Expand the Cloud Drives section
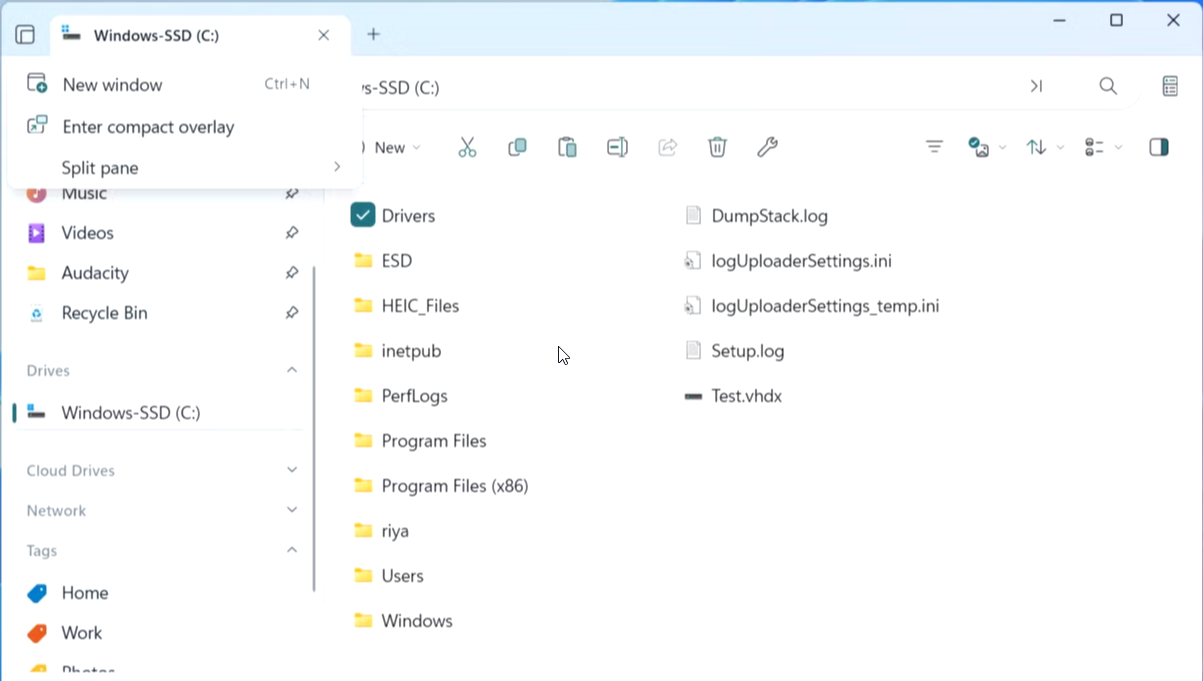The height and width of the screenshot is (681, 1203). tap(291, 470)
